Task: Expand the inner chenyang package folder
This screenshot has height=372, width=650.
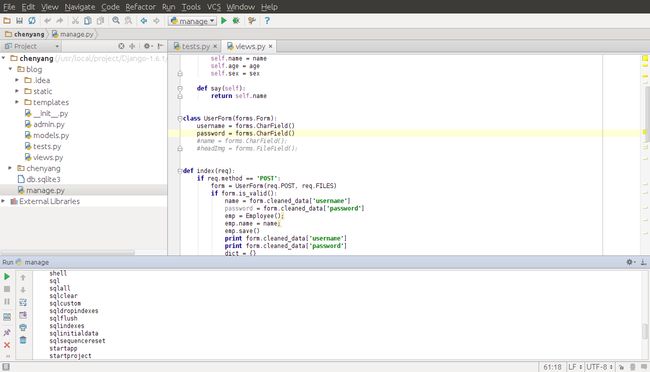Action: [11, 168]
